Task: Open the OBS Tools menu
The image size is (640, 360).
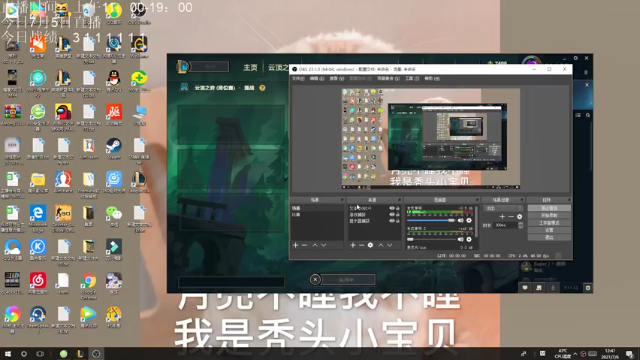Action: (411, 78)
